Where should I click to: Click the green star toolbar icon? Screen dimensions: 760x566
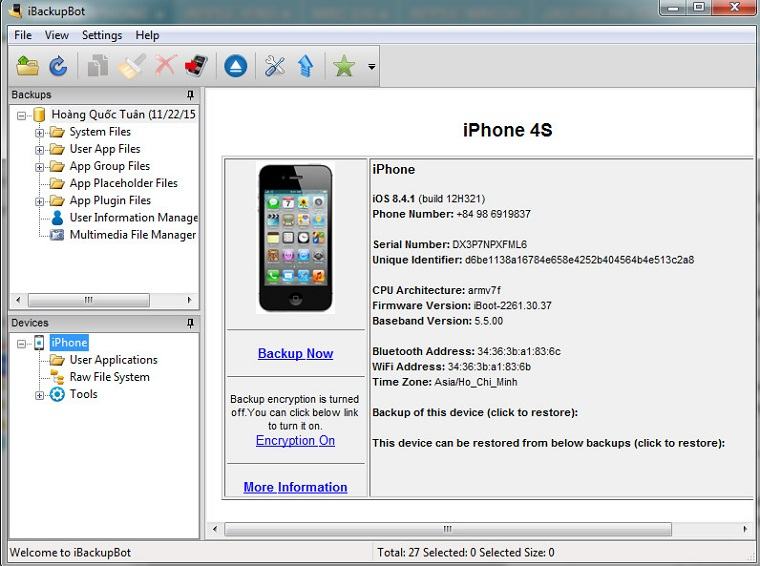(344, 66)
